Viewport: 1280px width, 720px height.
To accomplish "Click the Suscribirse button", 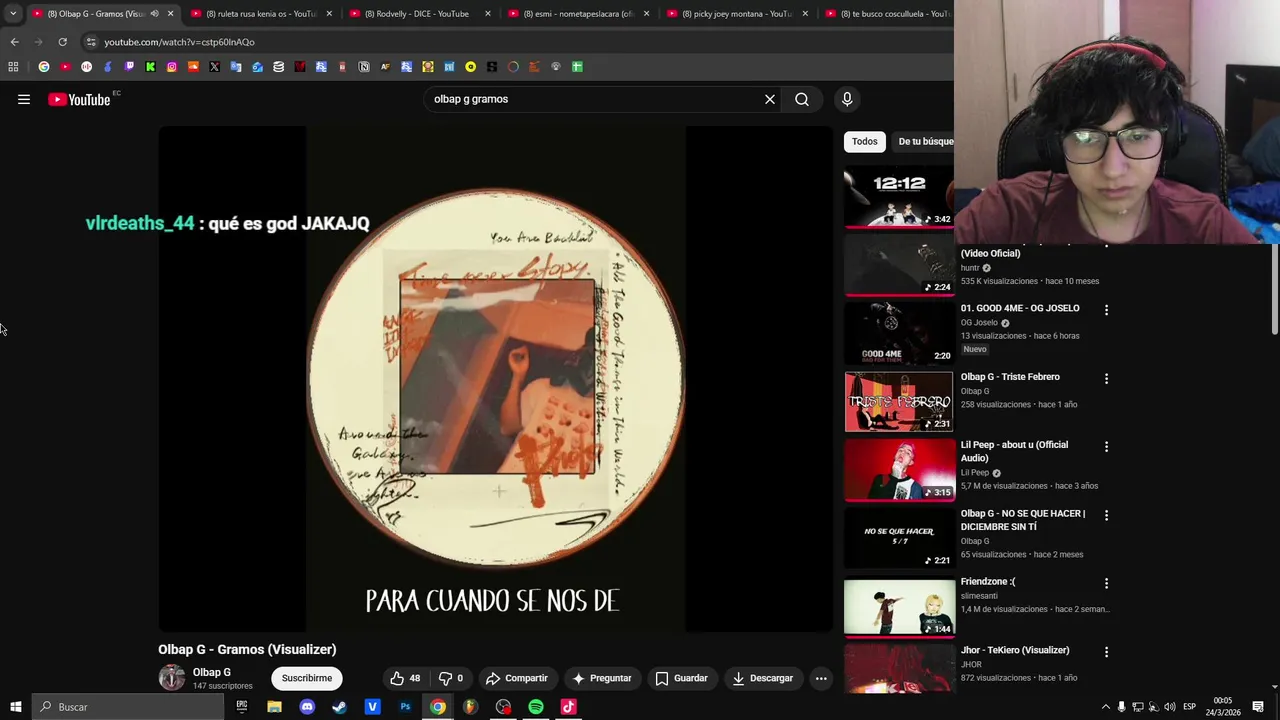I will (307, 678).
